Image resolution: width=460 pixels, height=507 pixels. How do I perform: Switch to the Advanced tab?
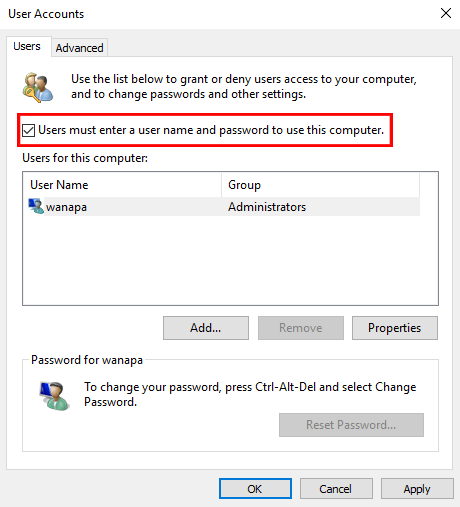(x=79, y=48)
